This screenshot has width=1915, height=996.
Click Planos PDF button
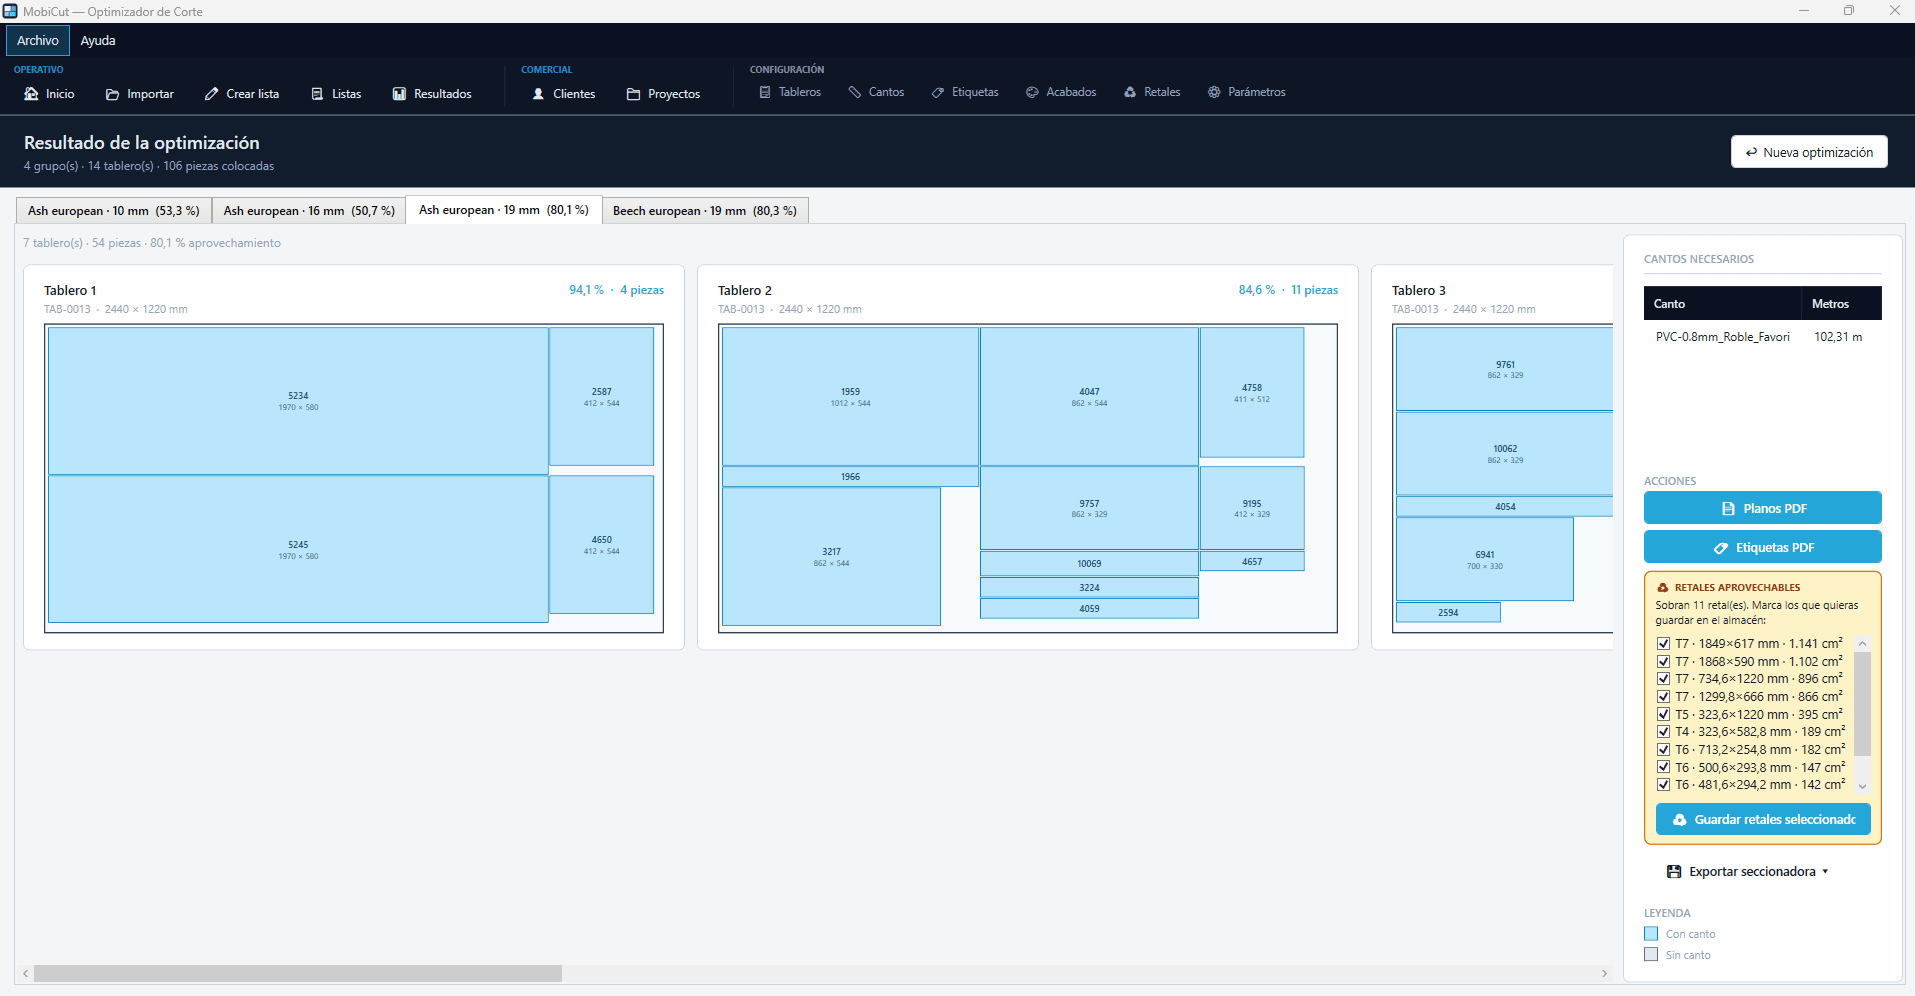1762,508
